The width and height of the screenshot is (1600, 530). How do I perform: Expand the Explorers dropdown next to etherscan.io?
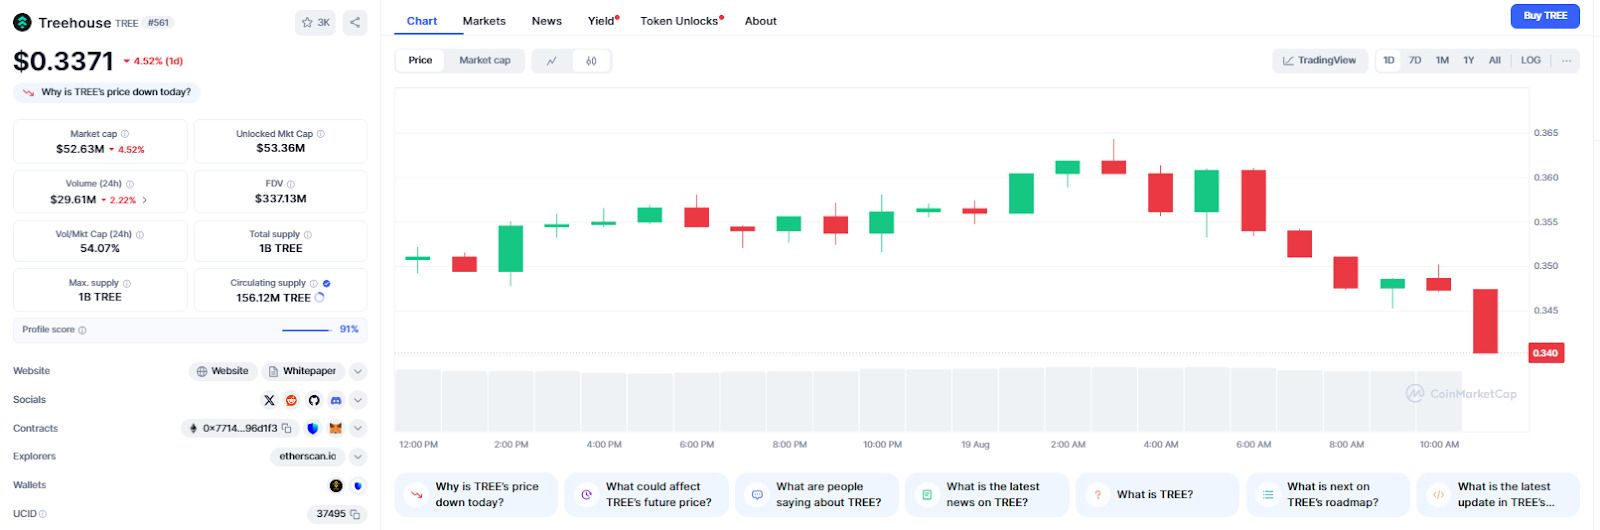(358, 457)
